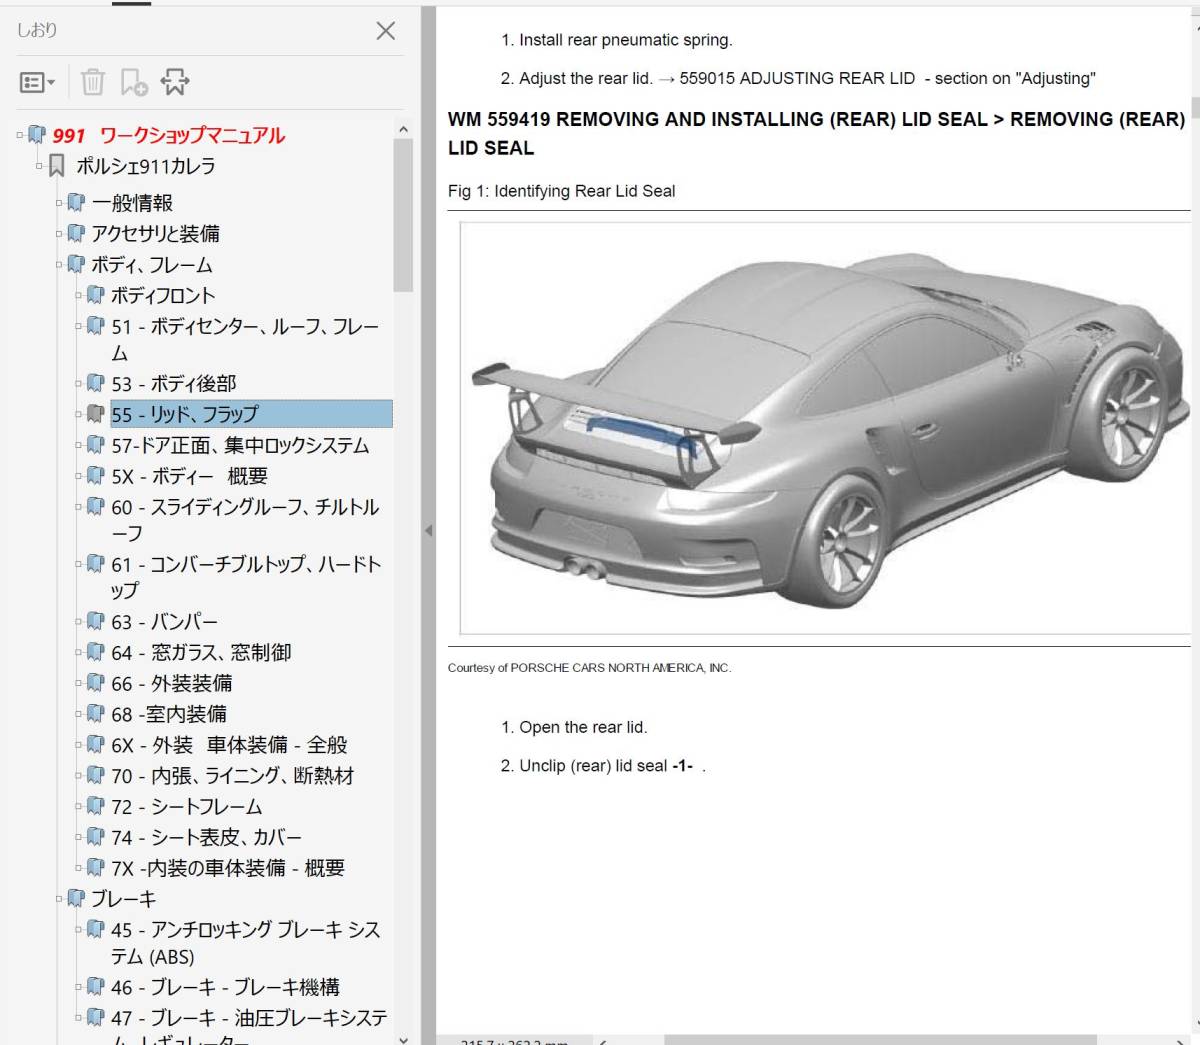Toggle the expander of 991 ワークショップマニュアル
This screenshot has width=1200, height=1045.
tap(20, 134)
